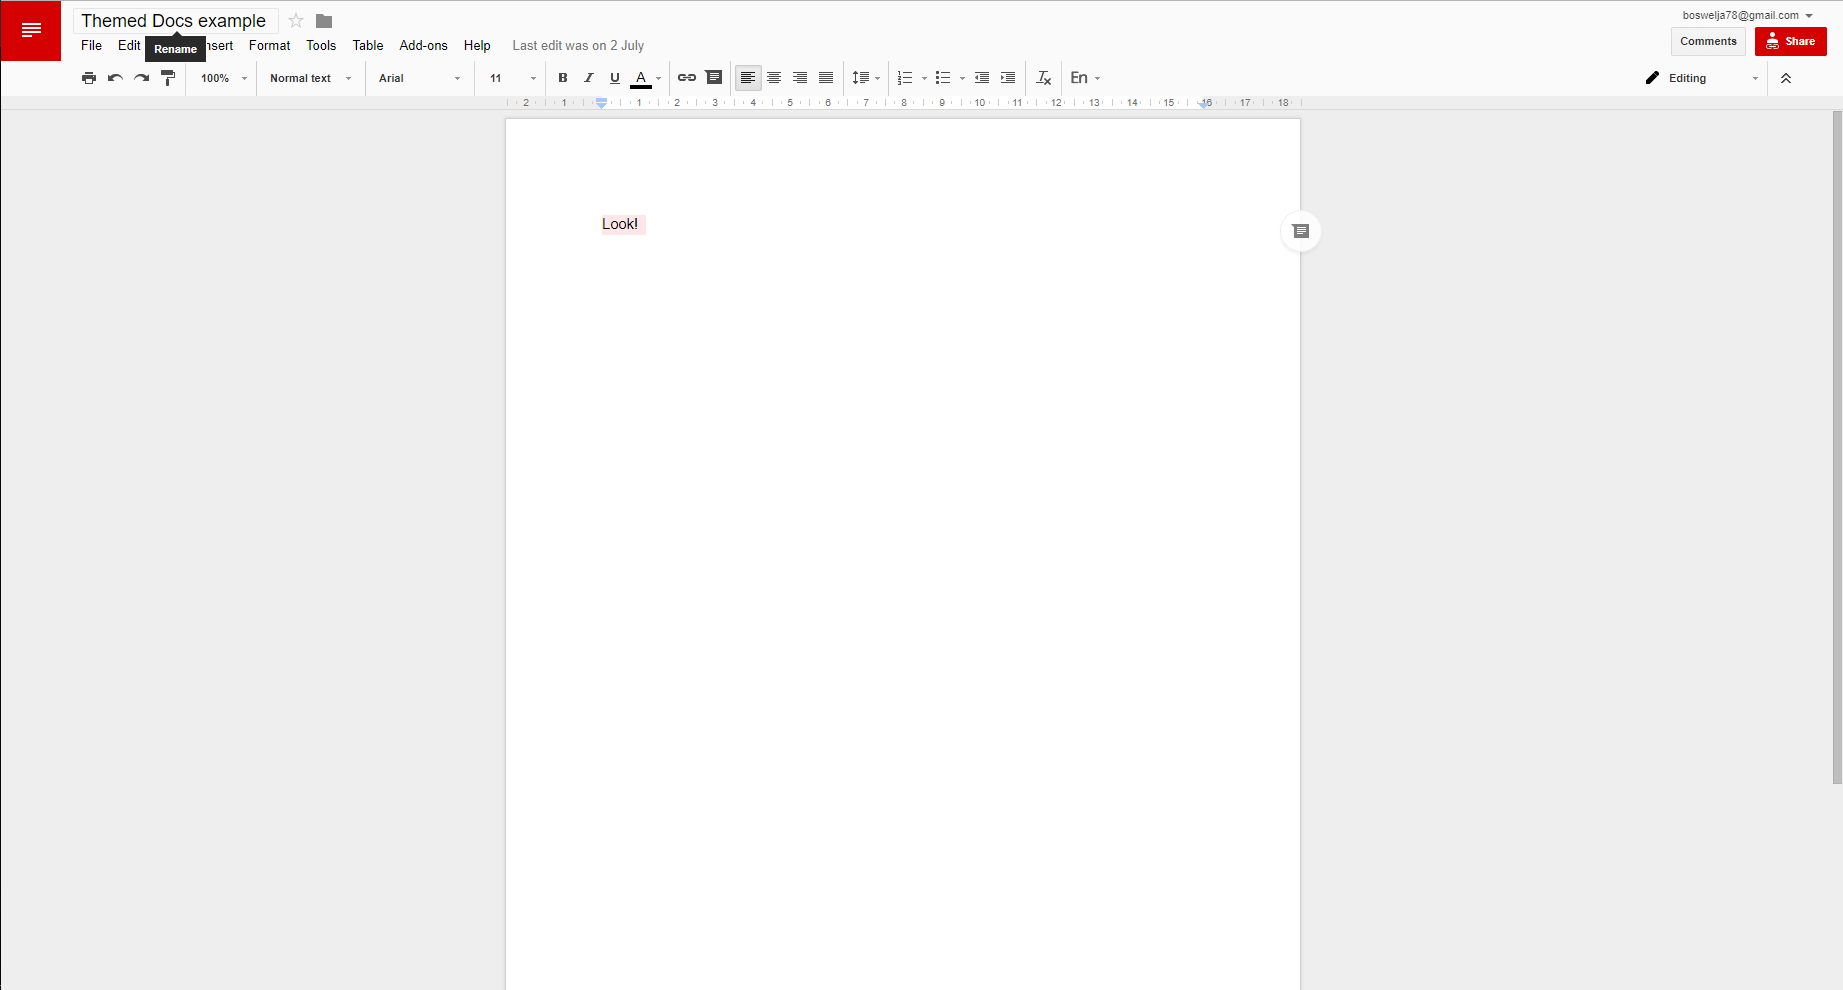Open the 100% zoom dropdown
The image size is (1843, 990).
tap(224, 78)
